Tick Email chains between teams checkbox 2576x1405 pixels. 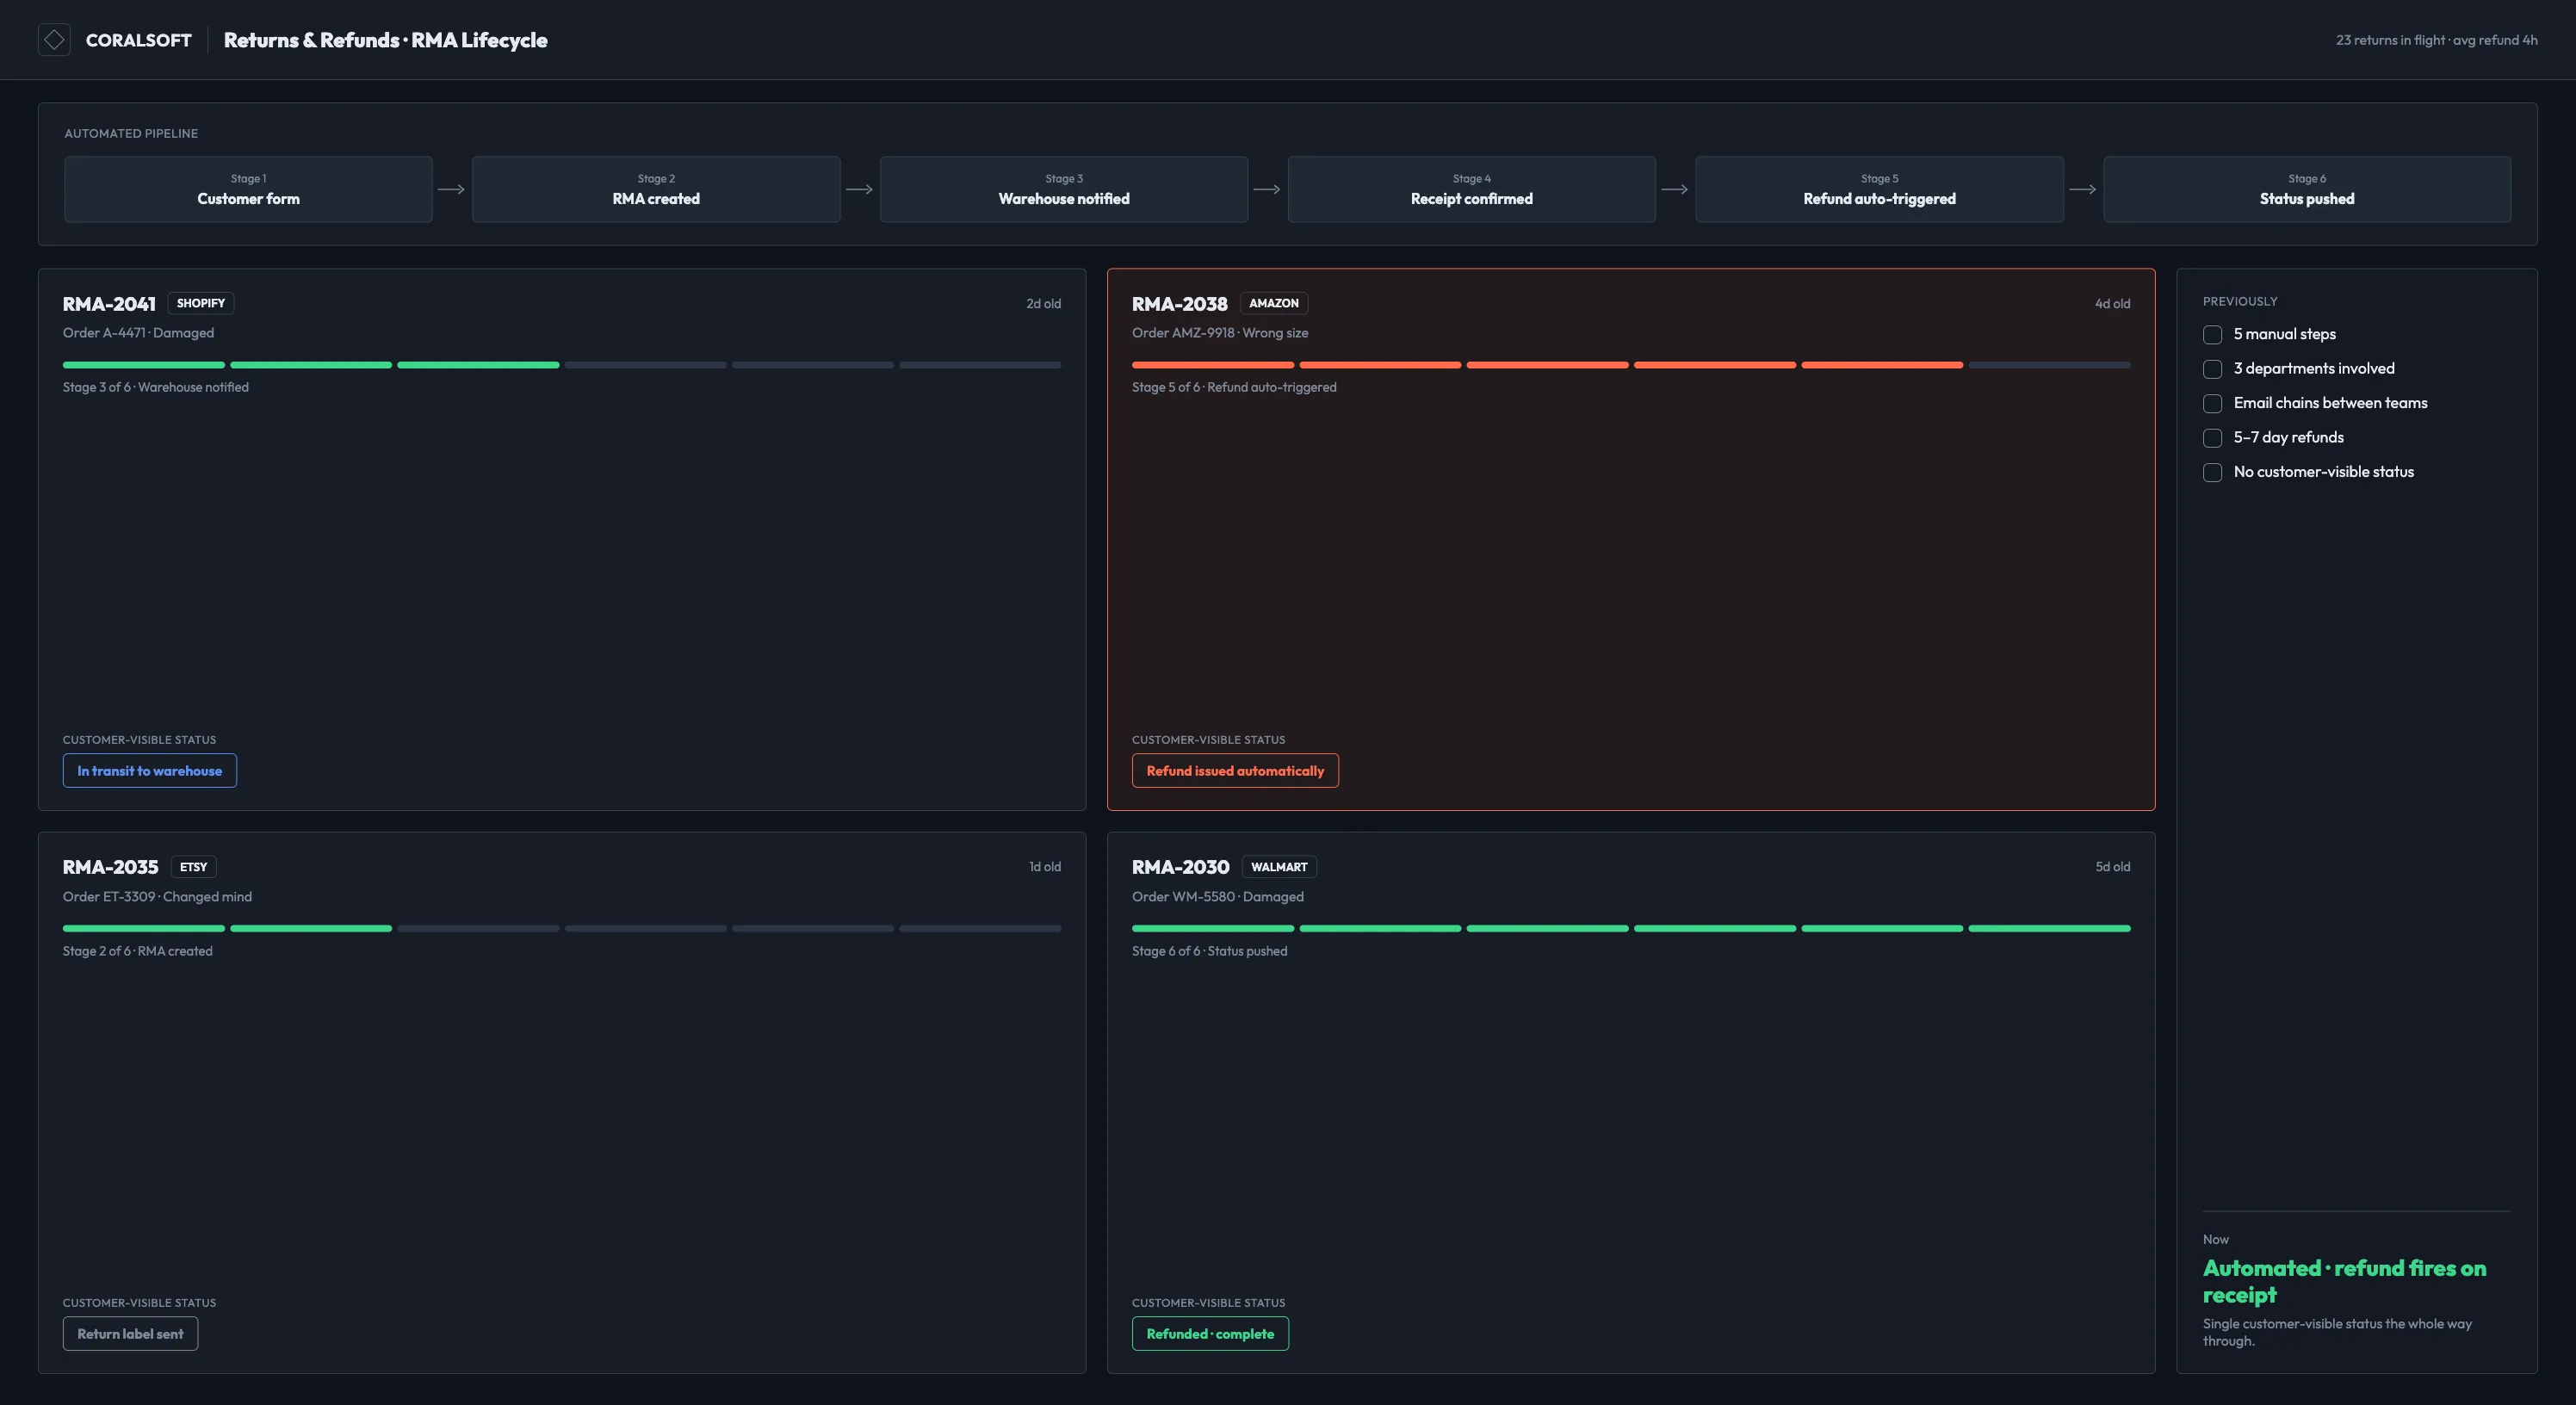pyautogui.click(x=2212, y=403)
